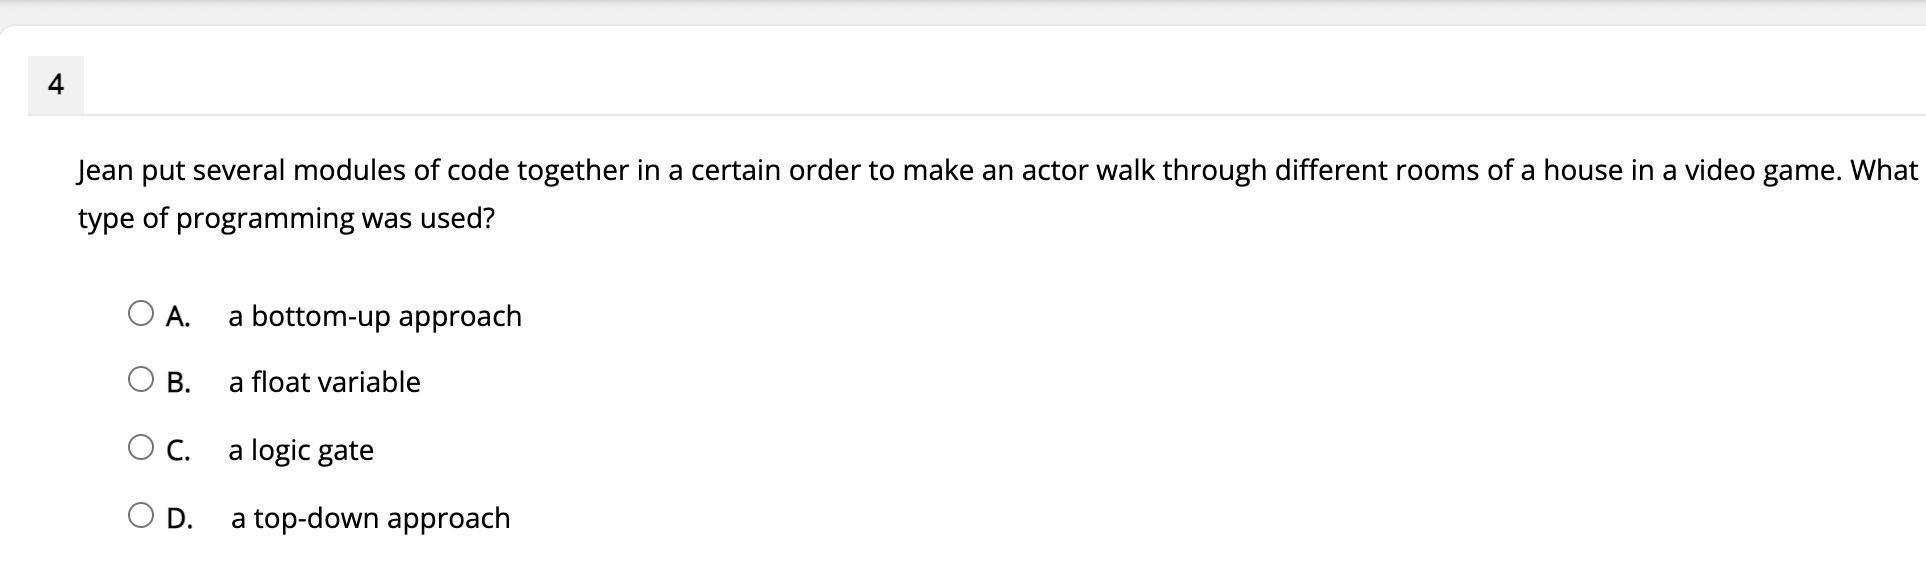Viewport: 1926px width, 574px height.
Task: Click the word 'What' ending first line
Action: tap(1883, 171)
